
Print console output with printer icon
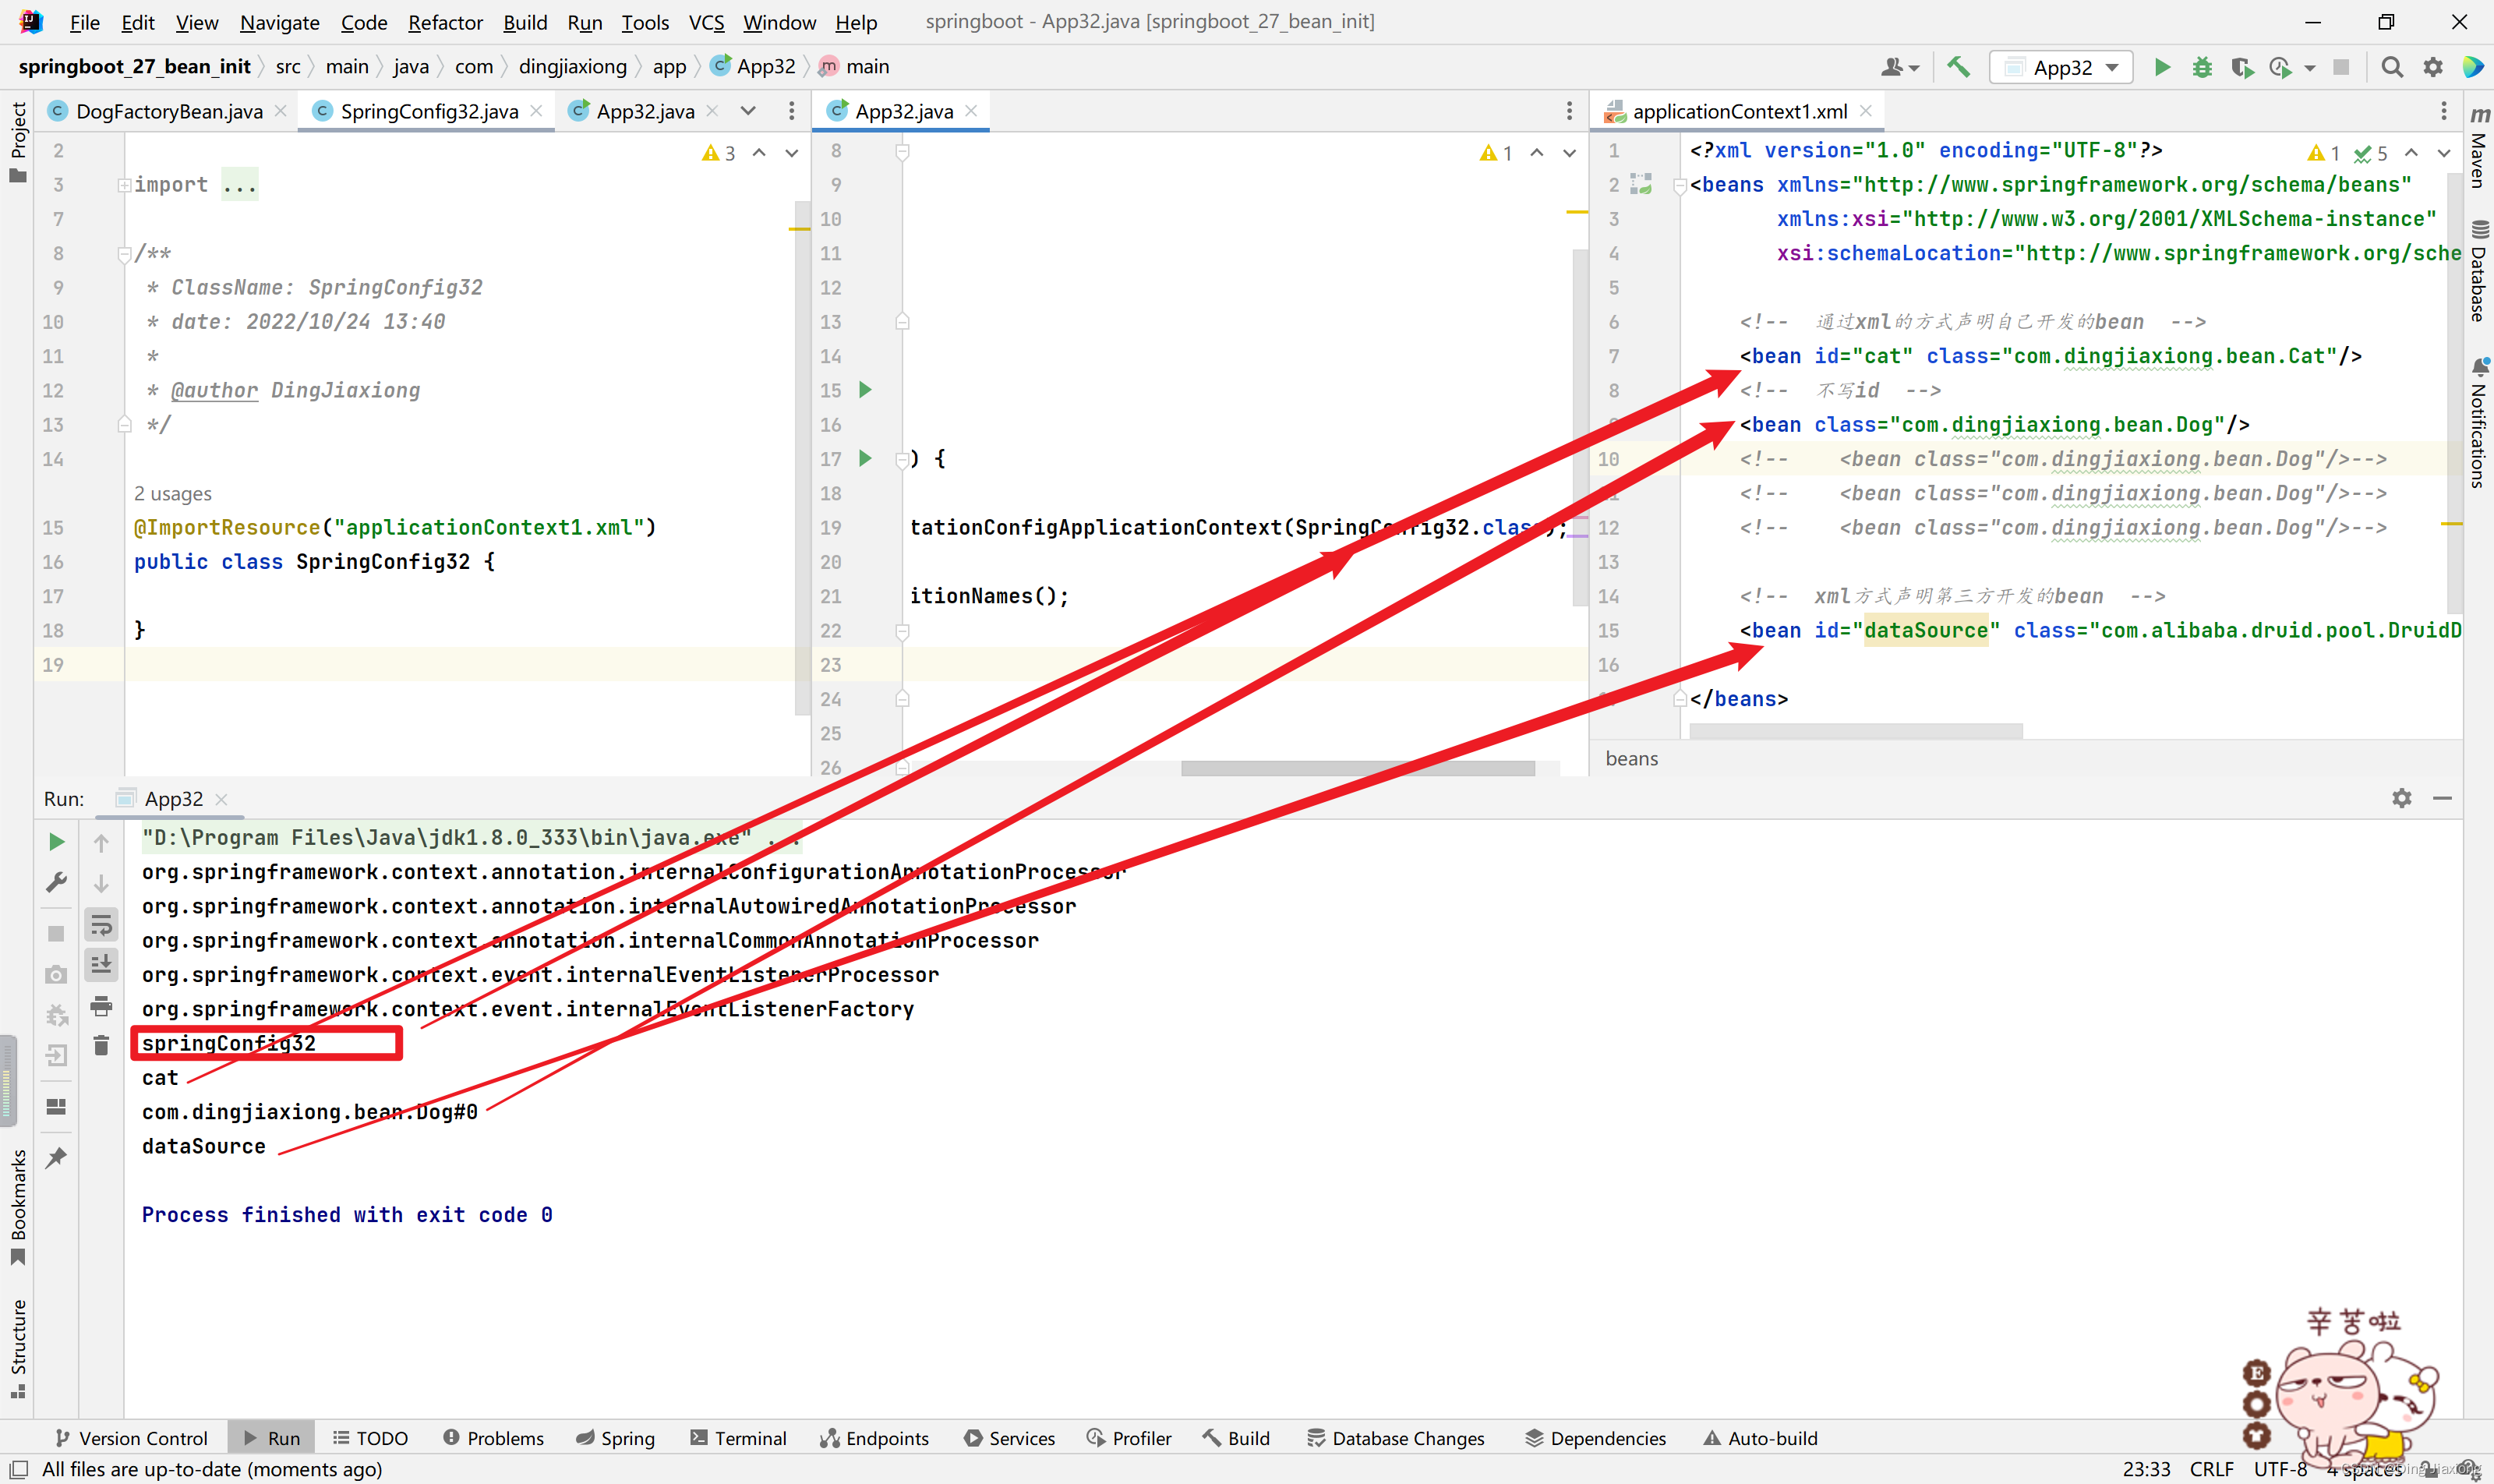pos(101,1006)
